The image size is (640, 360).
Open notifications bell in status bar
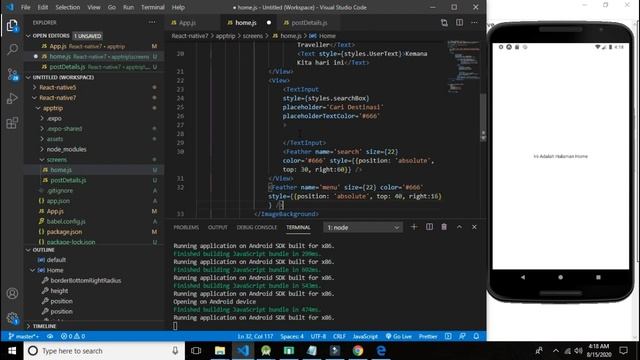(x=476, y=336)
